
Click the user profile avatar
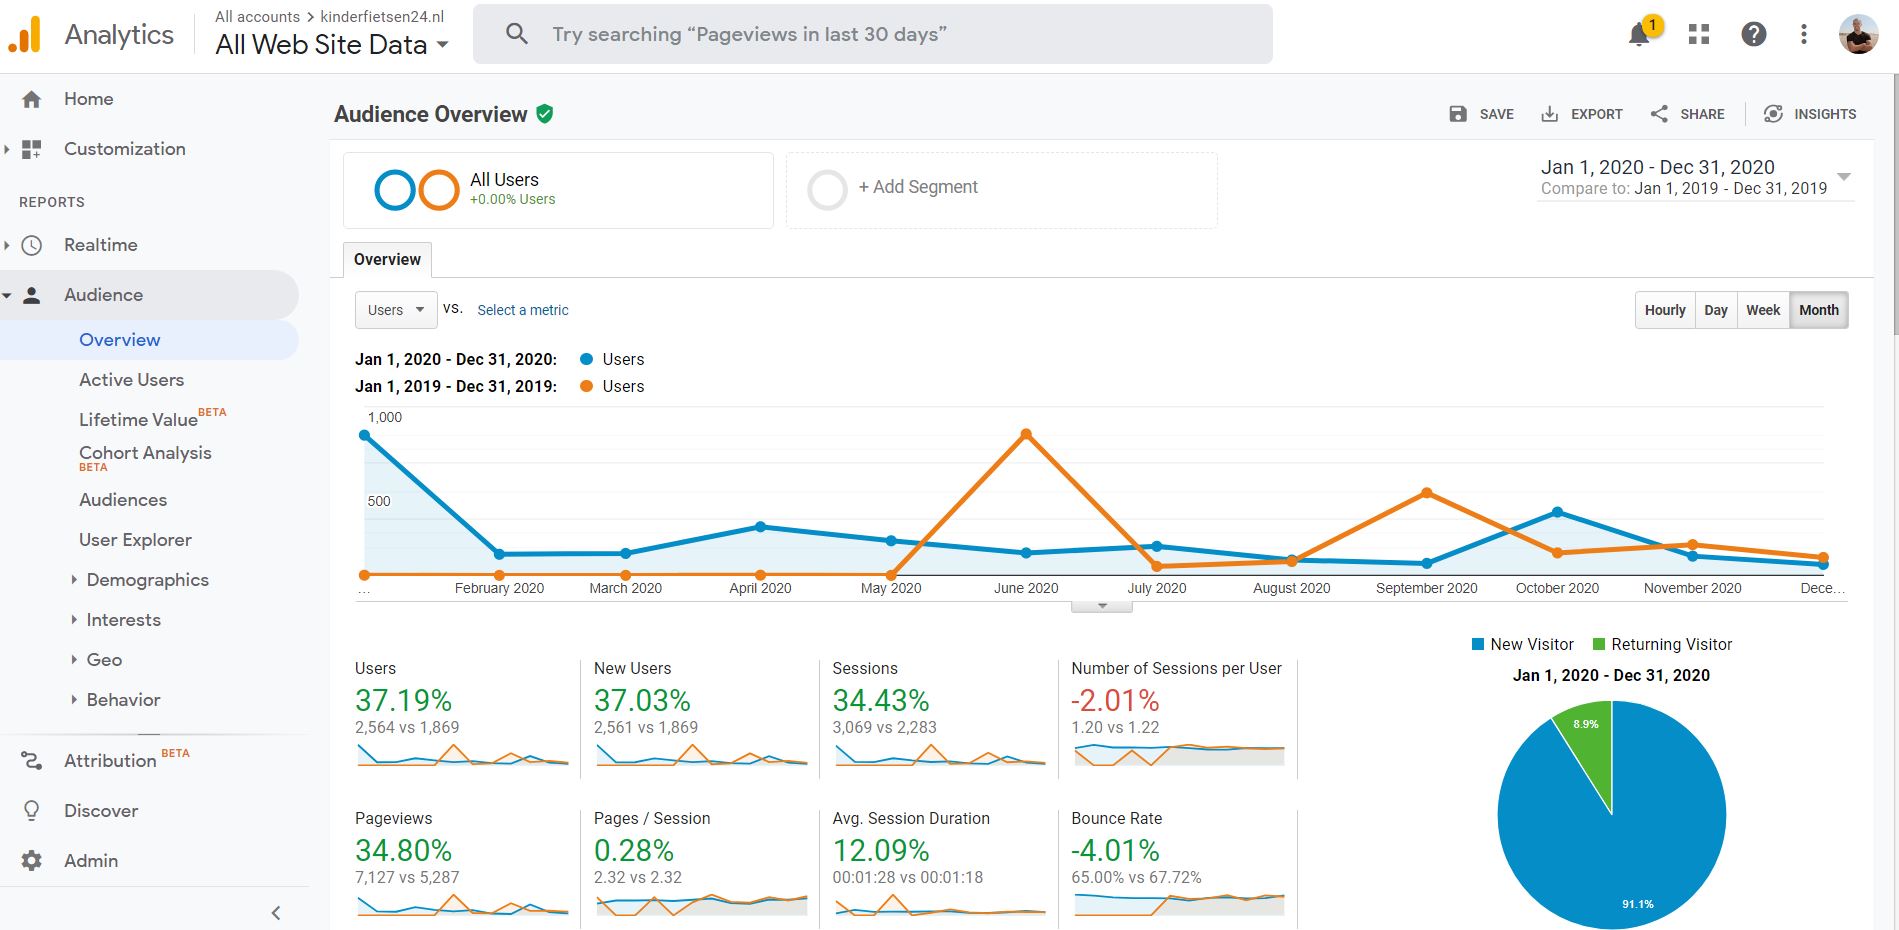tap(1858, 35)
